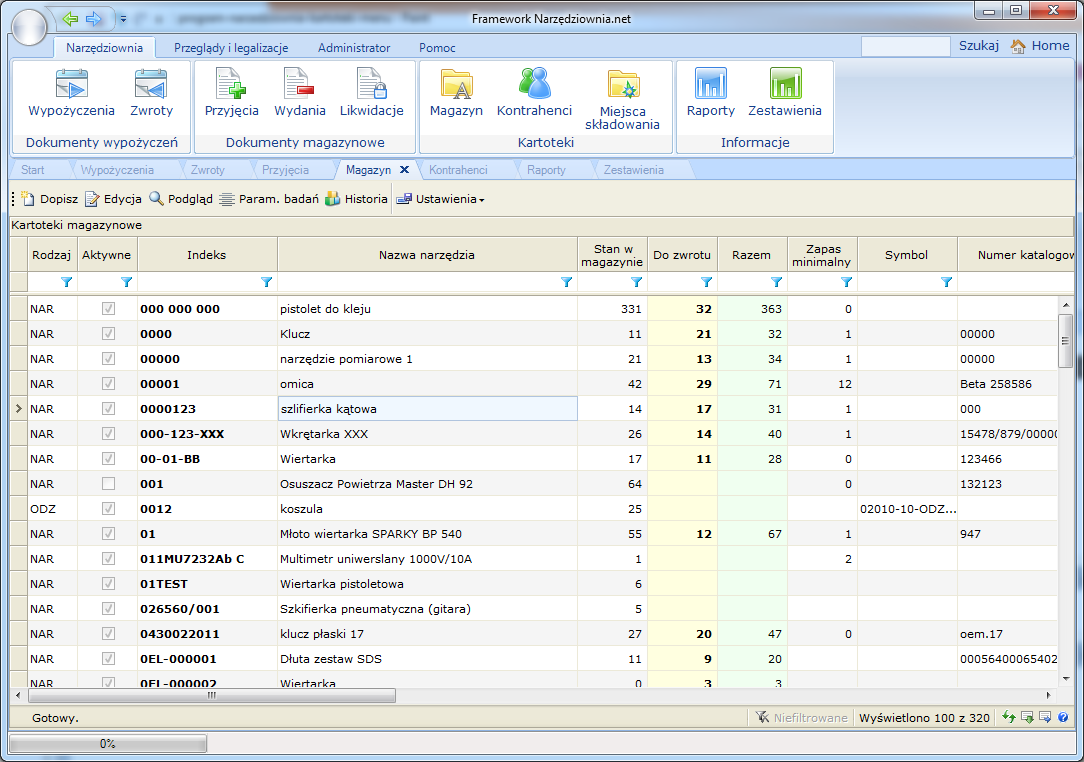Open the Raporty icon in ribbon
The image size is (1084, 762).
coord(710,93)
